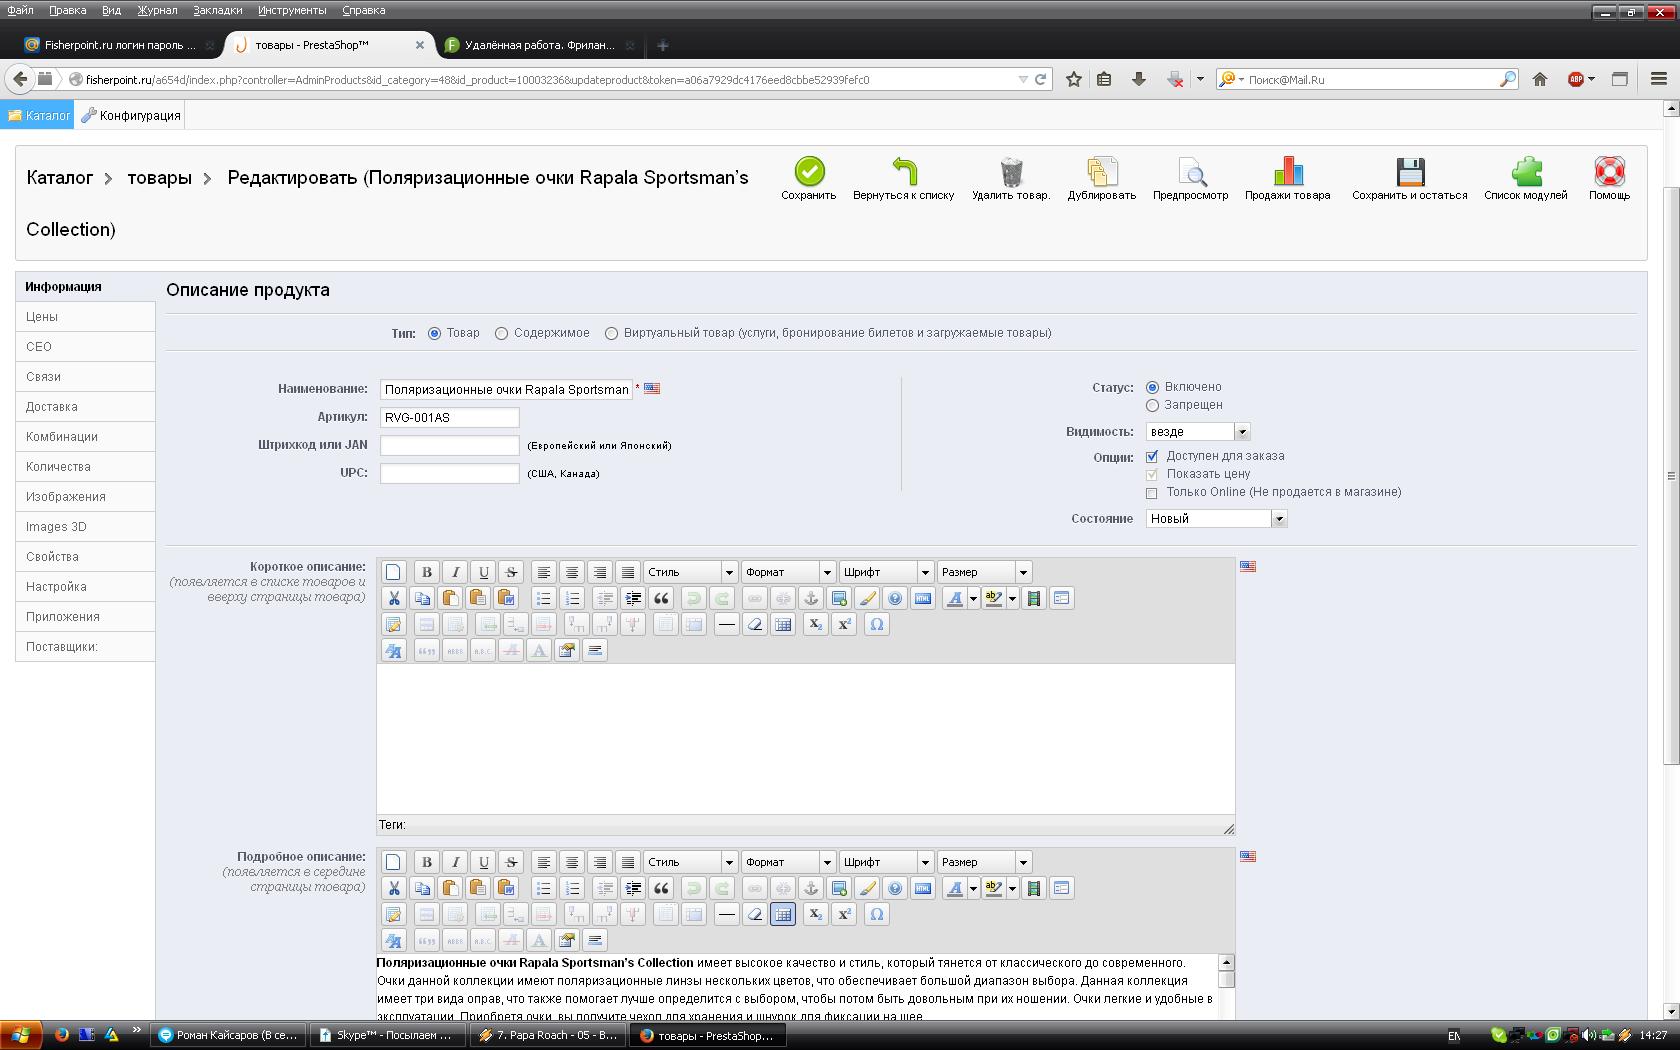
Task: Cut selection in the detailed description editor
Action: (394, 888)
